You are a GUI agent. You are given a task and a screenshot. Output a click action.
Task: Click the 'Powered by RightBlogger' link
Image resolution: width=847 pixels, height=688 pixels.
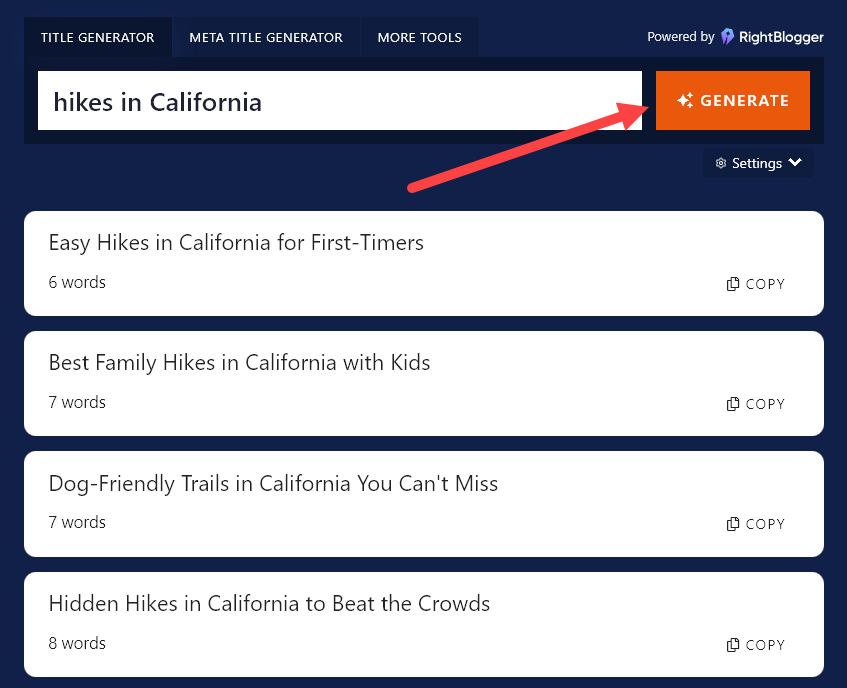tap(735, 36)
